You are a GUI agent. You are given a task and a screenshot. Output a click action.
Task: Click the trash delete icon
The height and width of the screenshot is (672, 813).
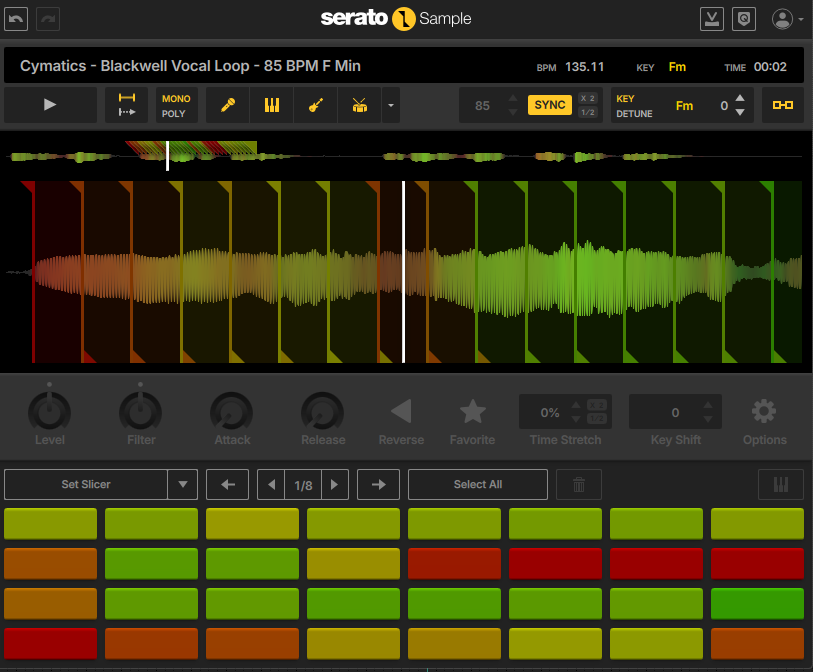579,484
